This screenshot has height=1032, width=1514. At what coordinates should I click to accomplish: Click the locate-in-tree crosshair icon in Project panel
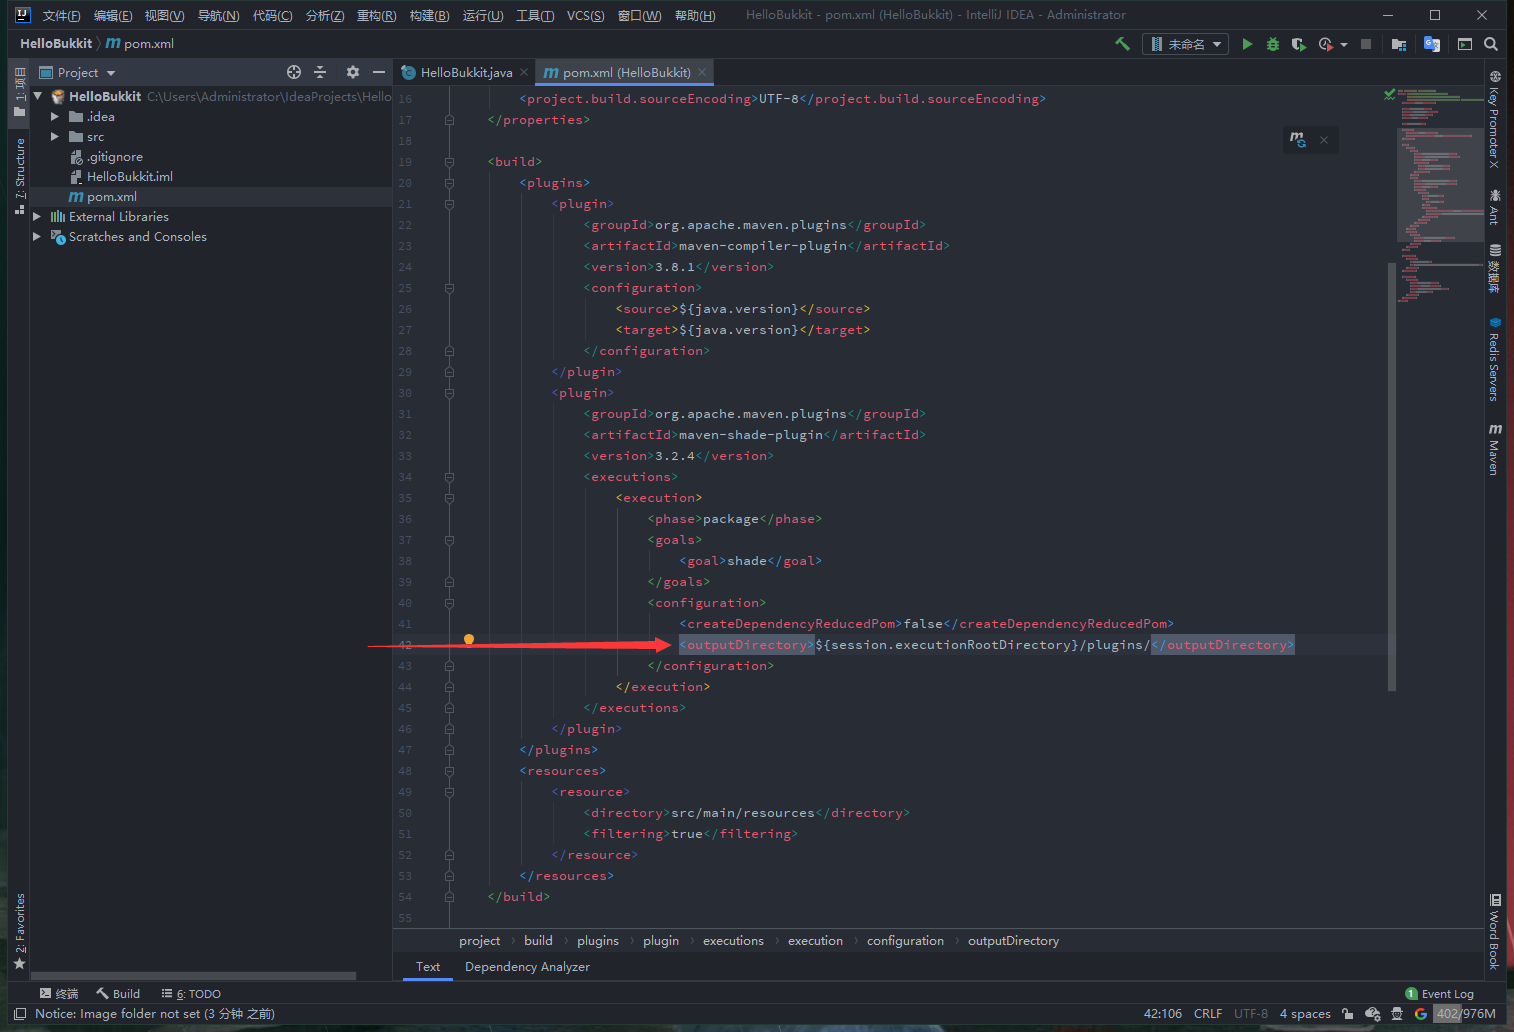[x=294, y=72]
